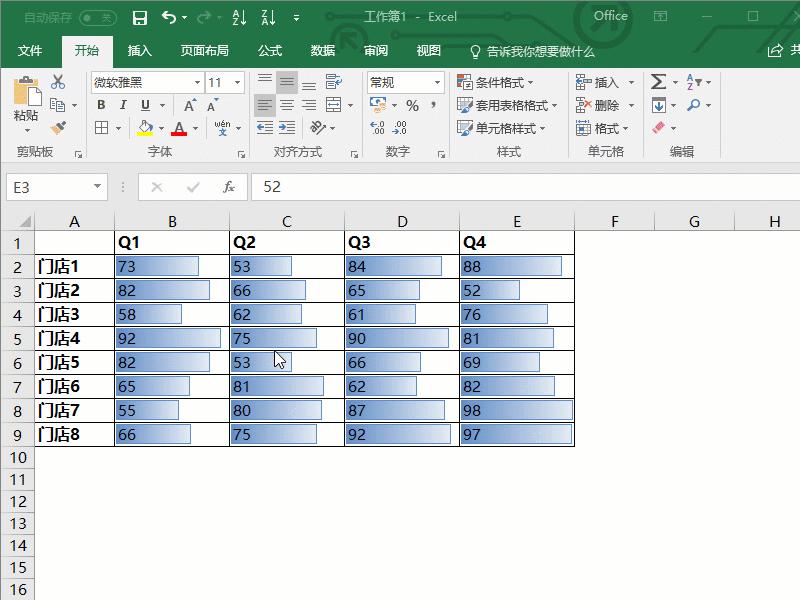The width and height of the screenshot is (800, 600).
Task: Toggle top vertical alignment
Action: pos(264,82)
